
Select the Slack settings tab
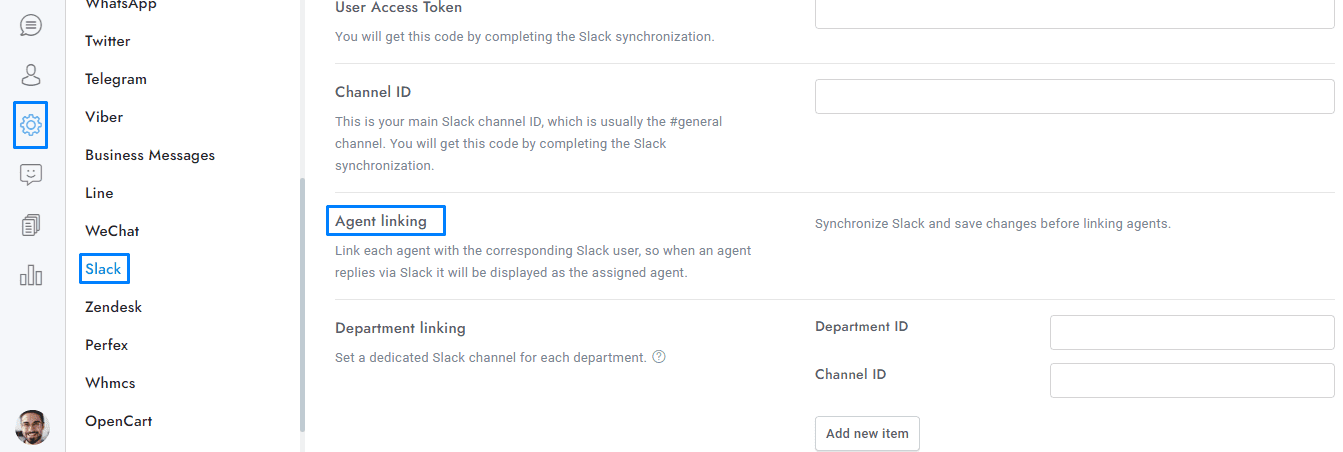click(103, 269)
